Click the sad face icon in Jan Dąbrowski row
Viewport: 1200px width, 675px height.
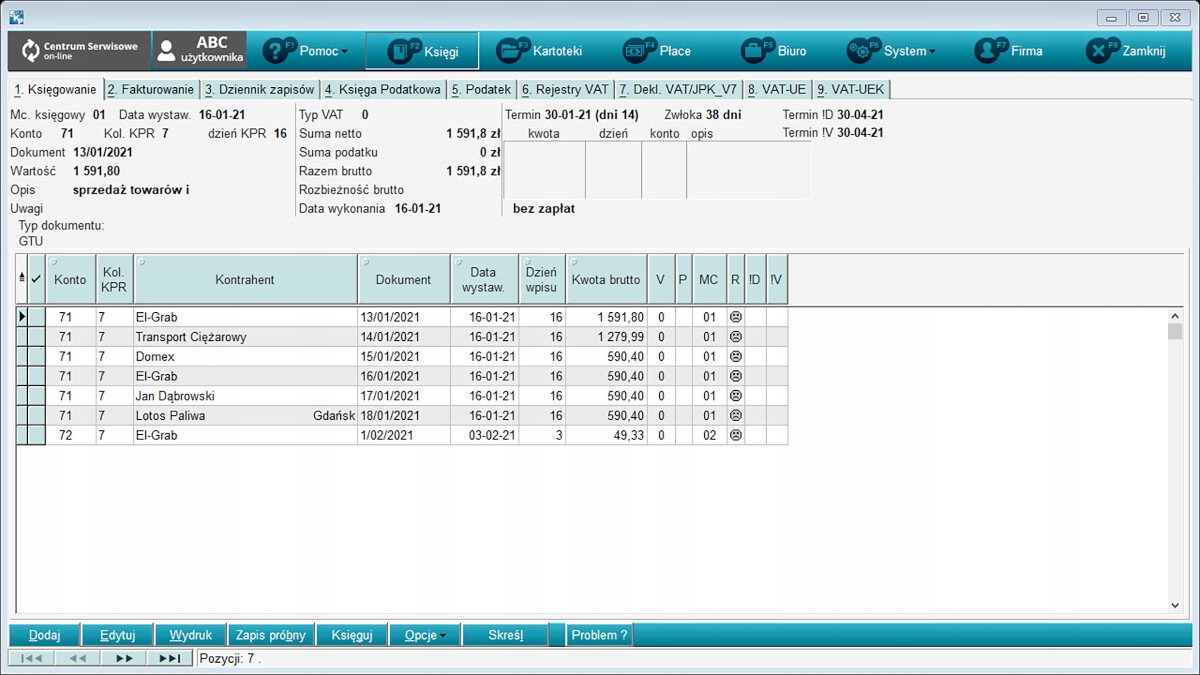point(736,396)
